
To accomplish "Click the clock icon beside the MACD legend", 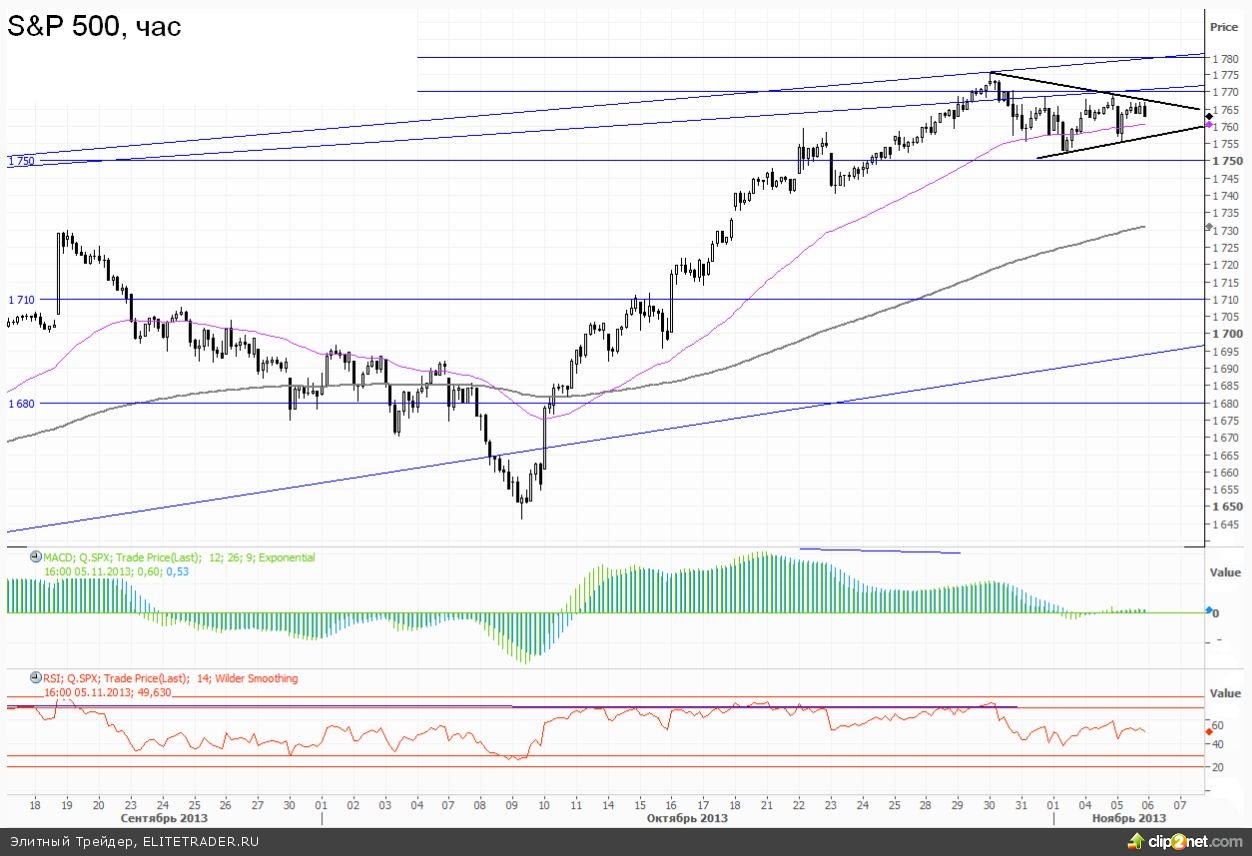I will [x=37, y=557].
